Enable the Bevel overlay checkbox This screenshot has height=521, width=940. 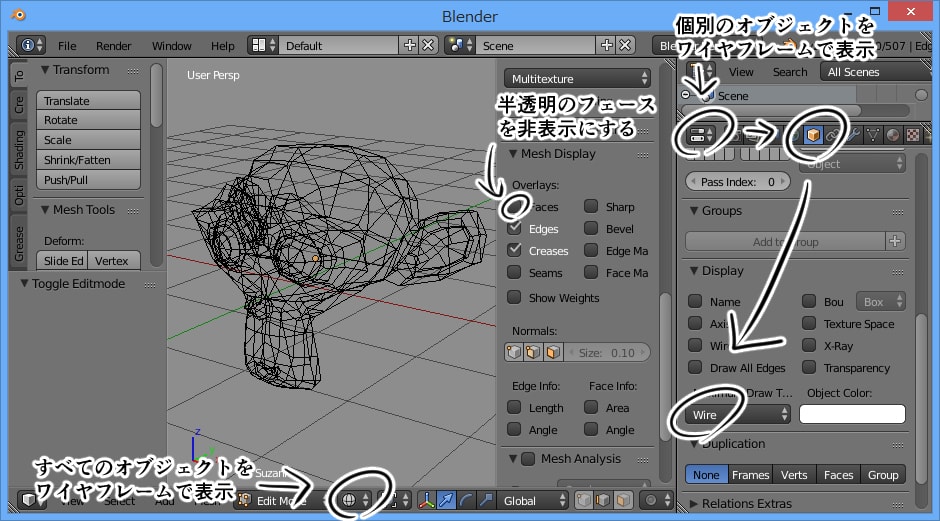click(x=591, y=228)
